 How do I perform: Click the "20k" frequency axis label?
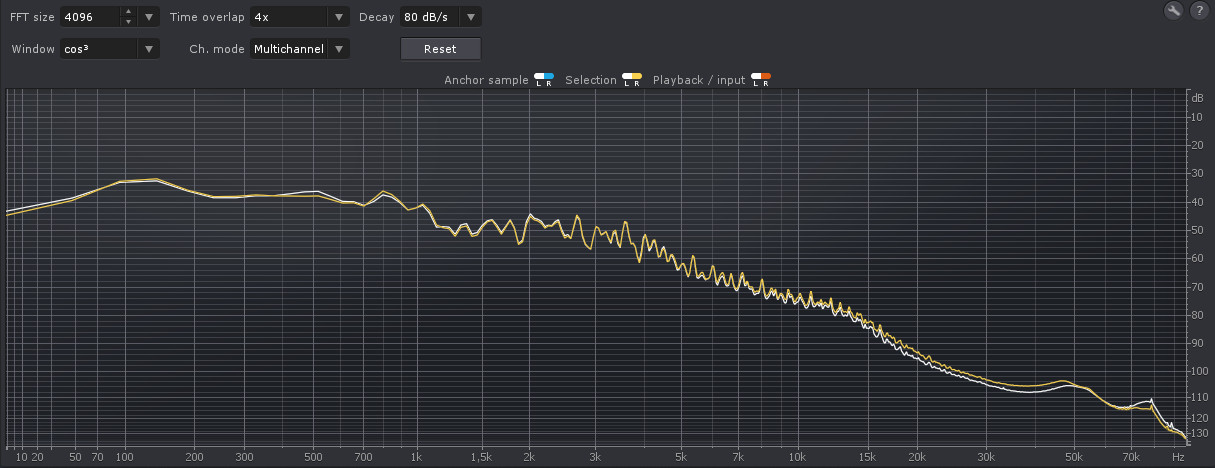[x=915, y=456]
